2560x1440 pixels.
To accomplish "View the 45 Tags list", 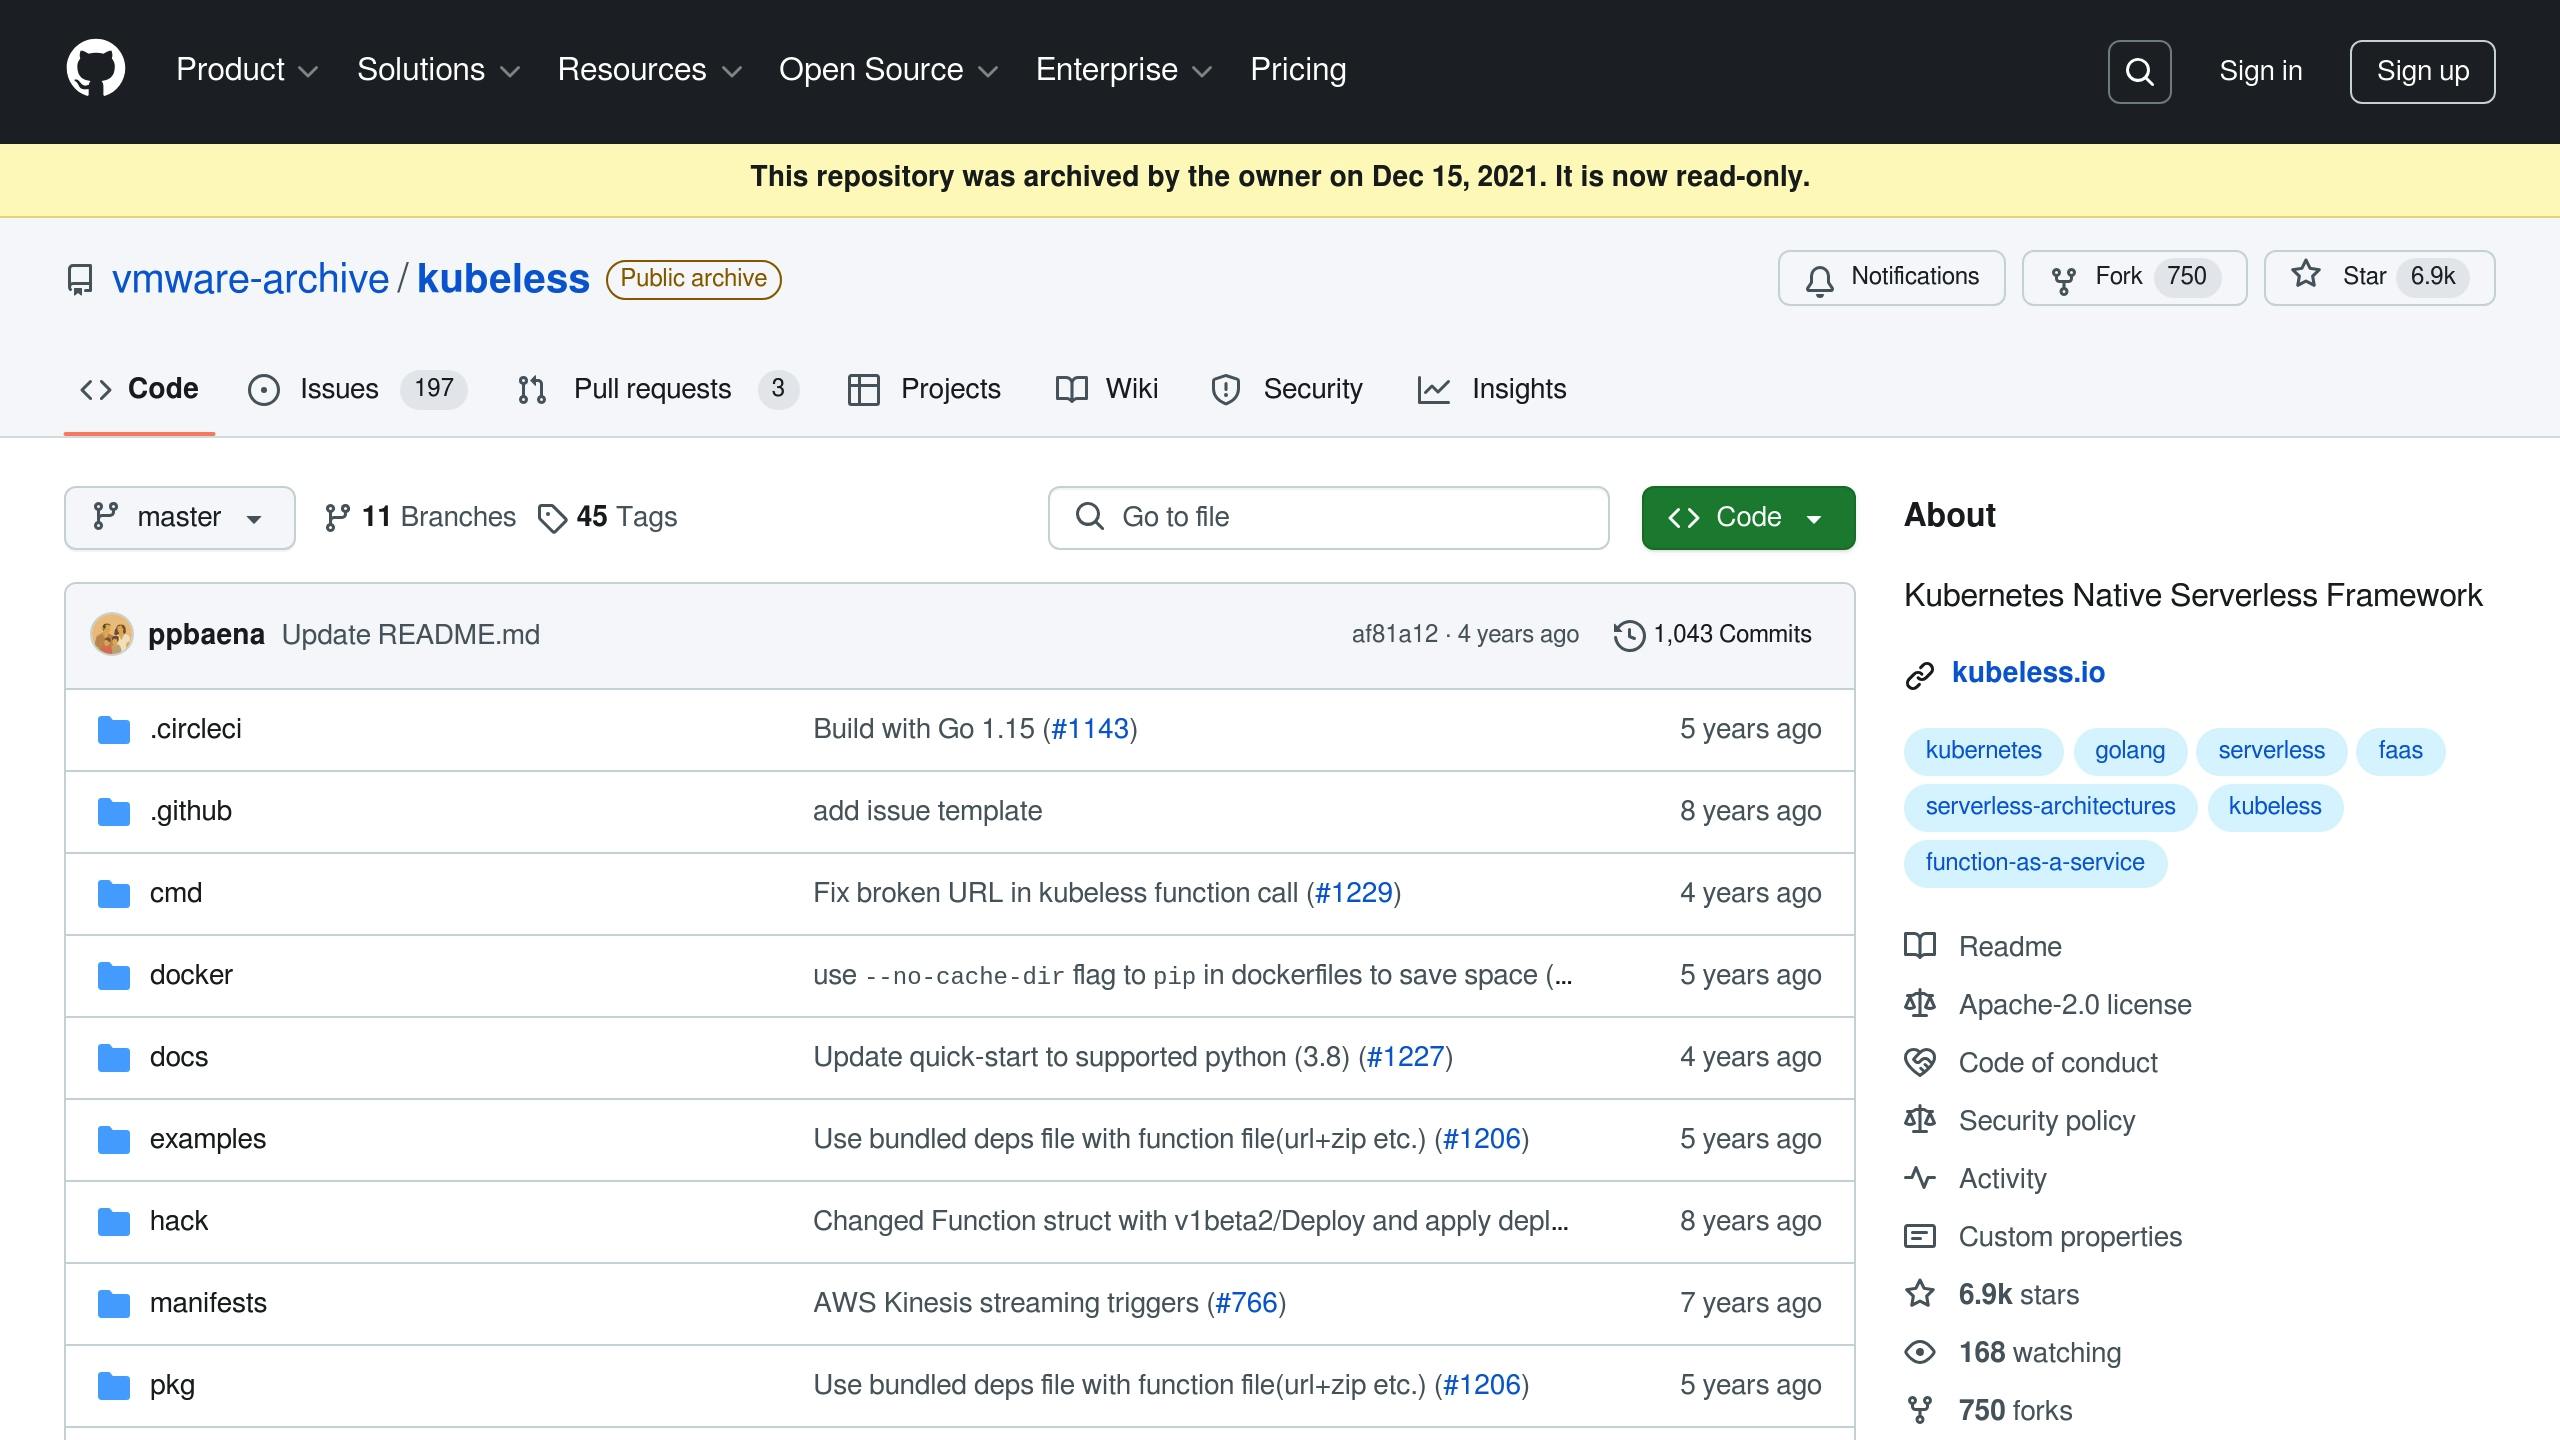I will (x=608, y=517).
